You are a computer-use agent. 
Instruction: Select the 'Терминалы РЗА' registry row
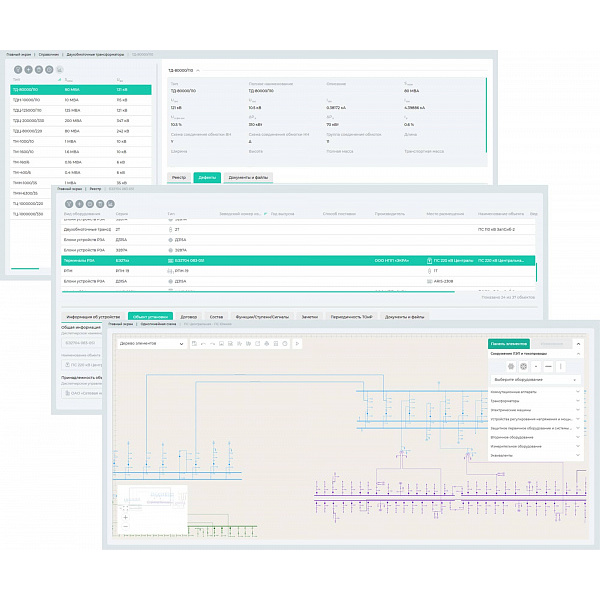298,261
